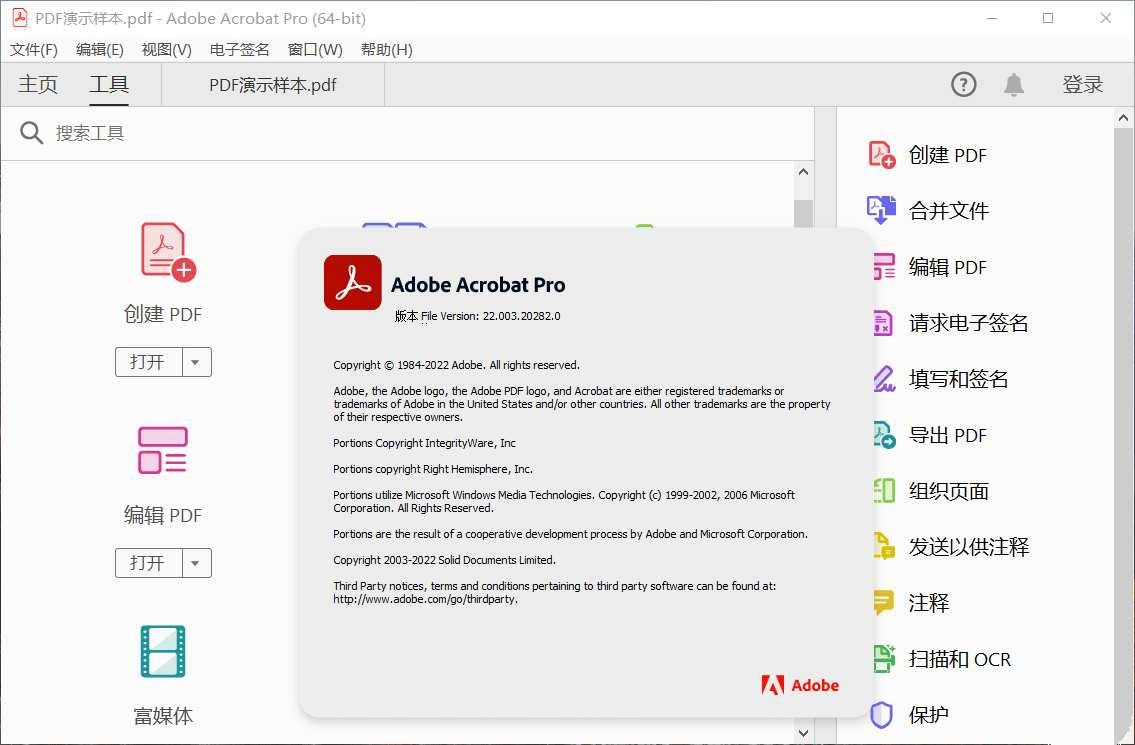Select the 请求电子签名 tool icon

pyautogui.click(x=880, y=323)
